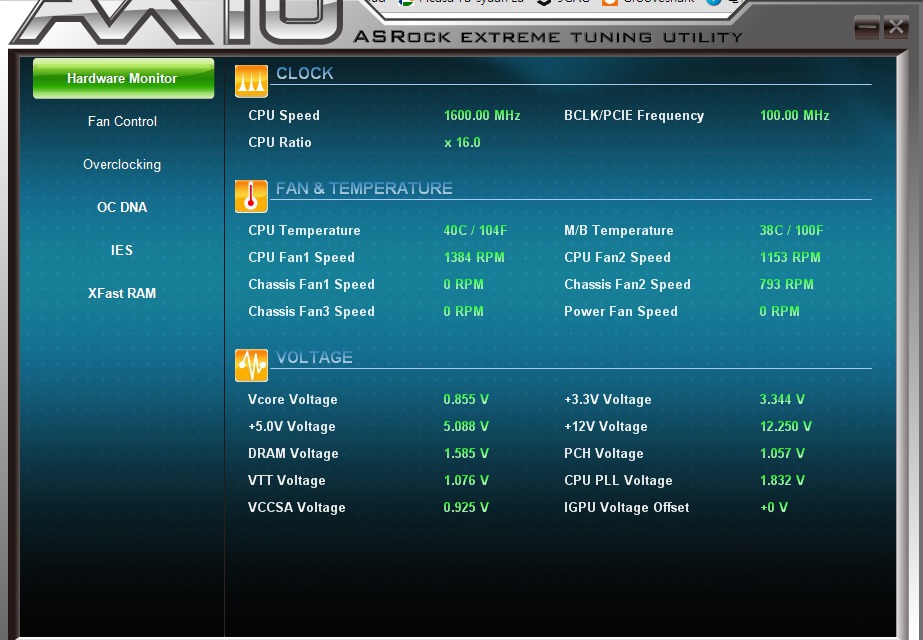Click the ASRock Extreme Tuning Utility title
The height and width of the screenshot is (640, 923).
pos(548,37)
